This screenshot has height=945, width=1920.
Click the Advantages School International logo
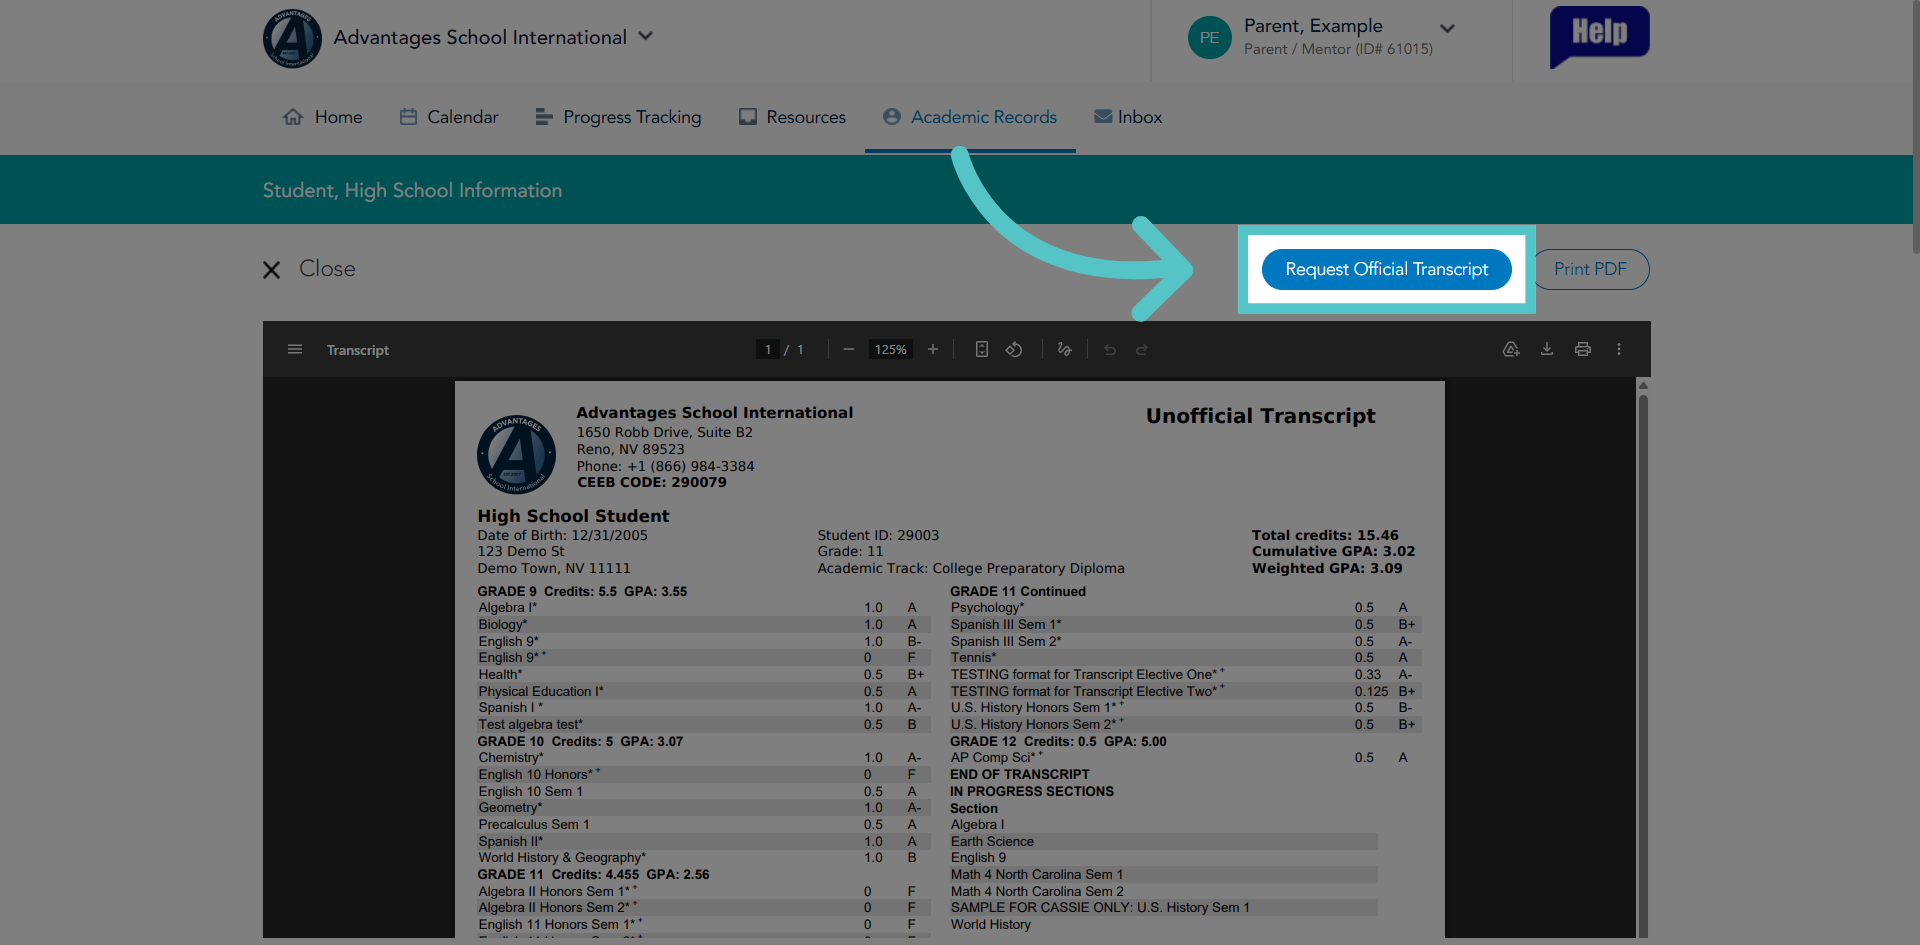click(292, 39)
